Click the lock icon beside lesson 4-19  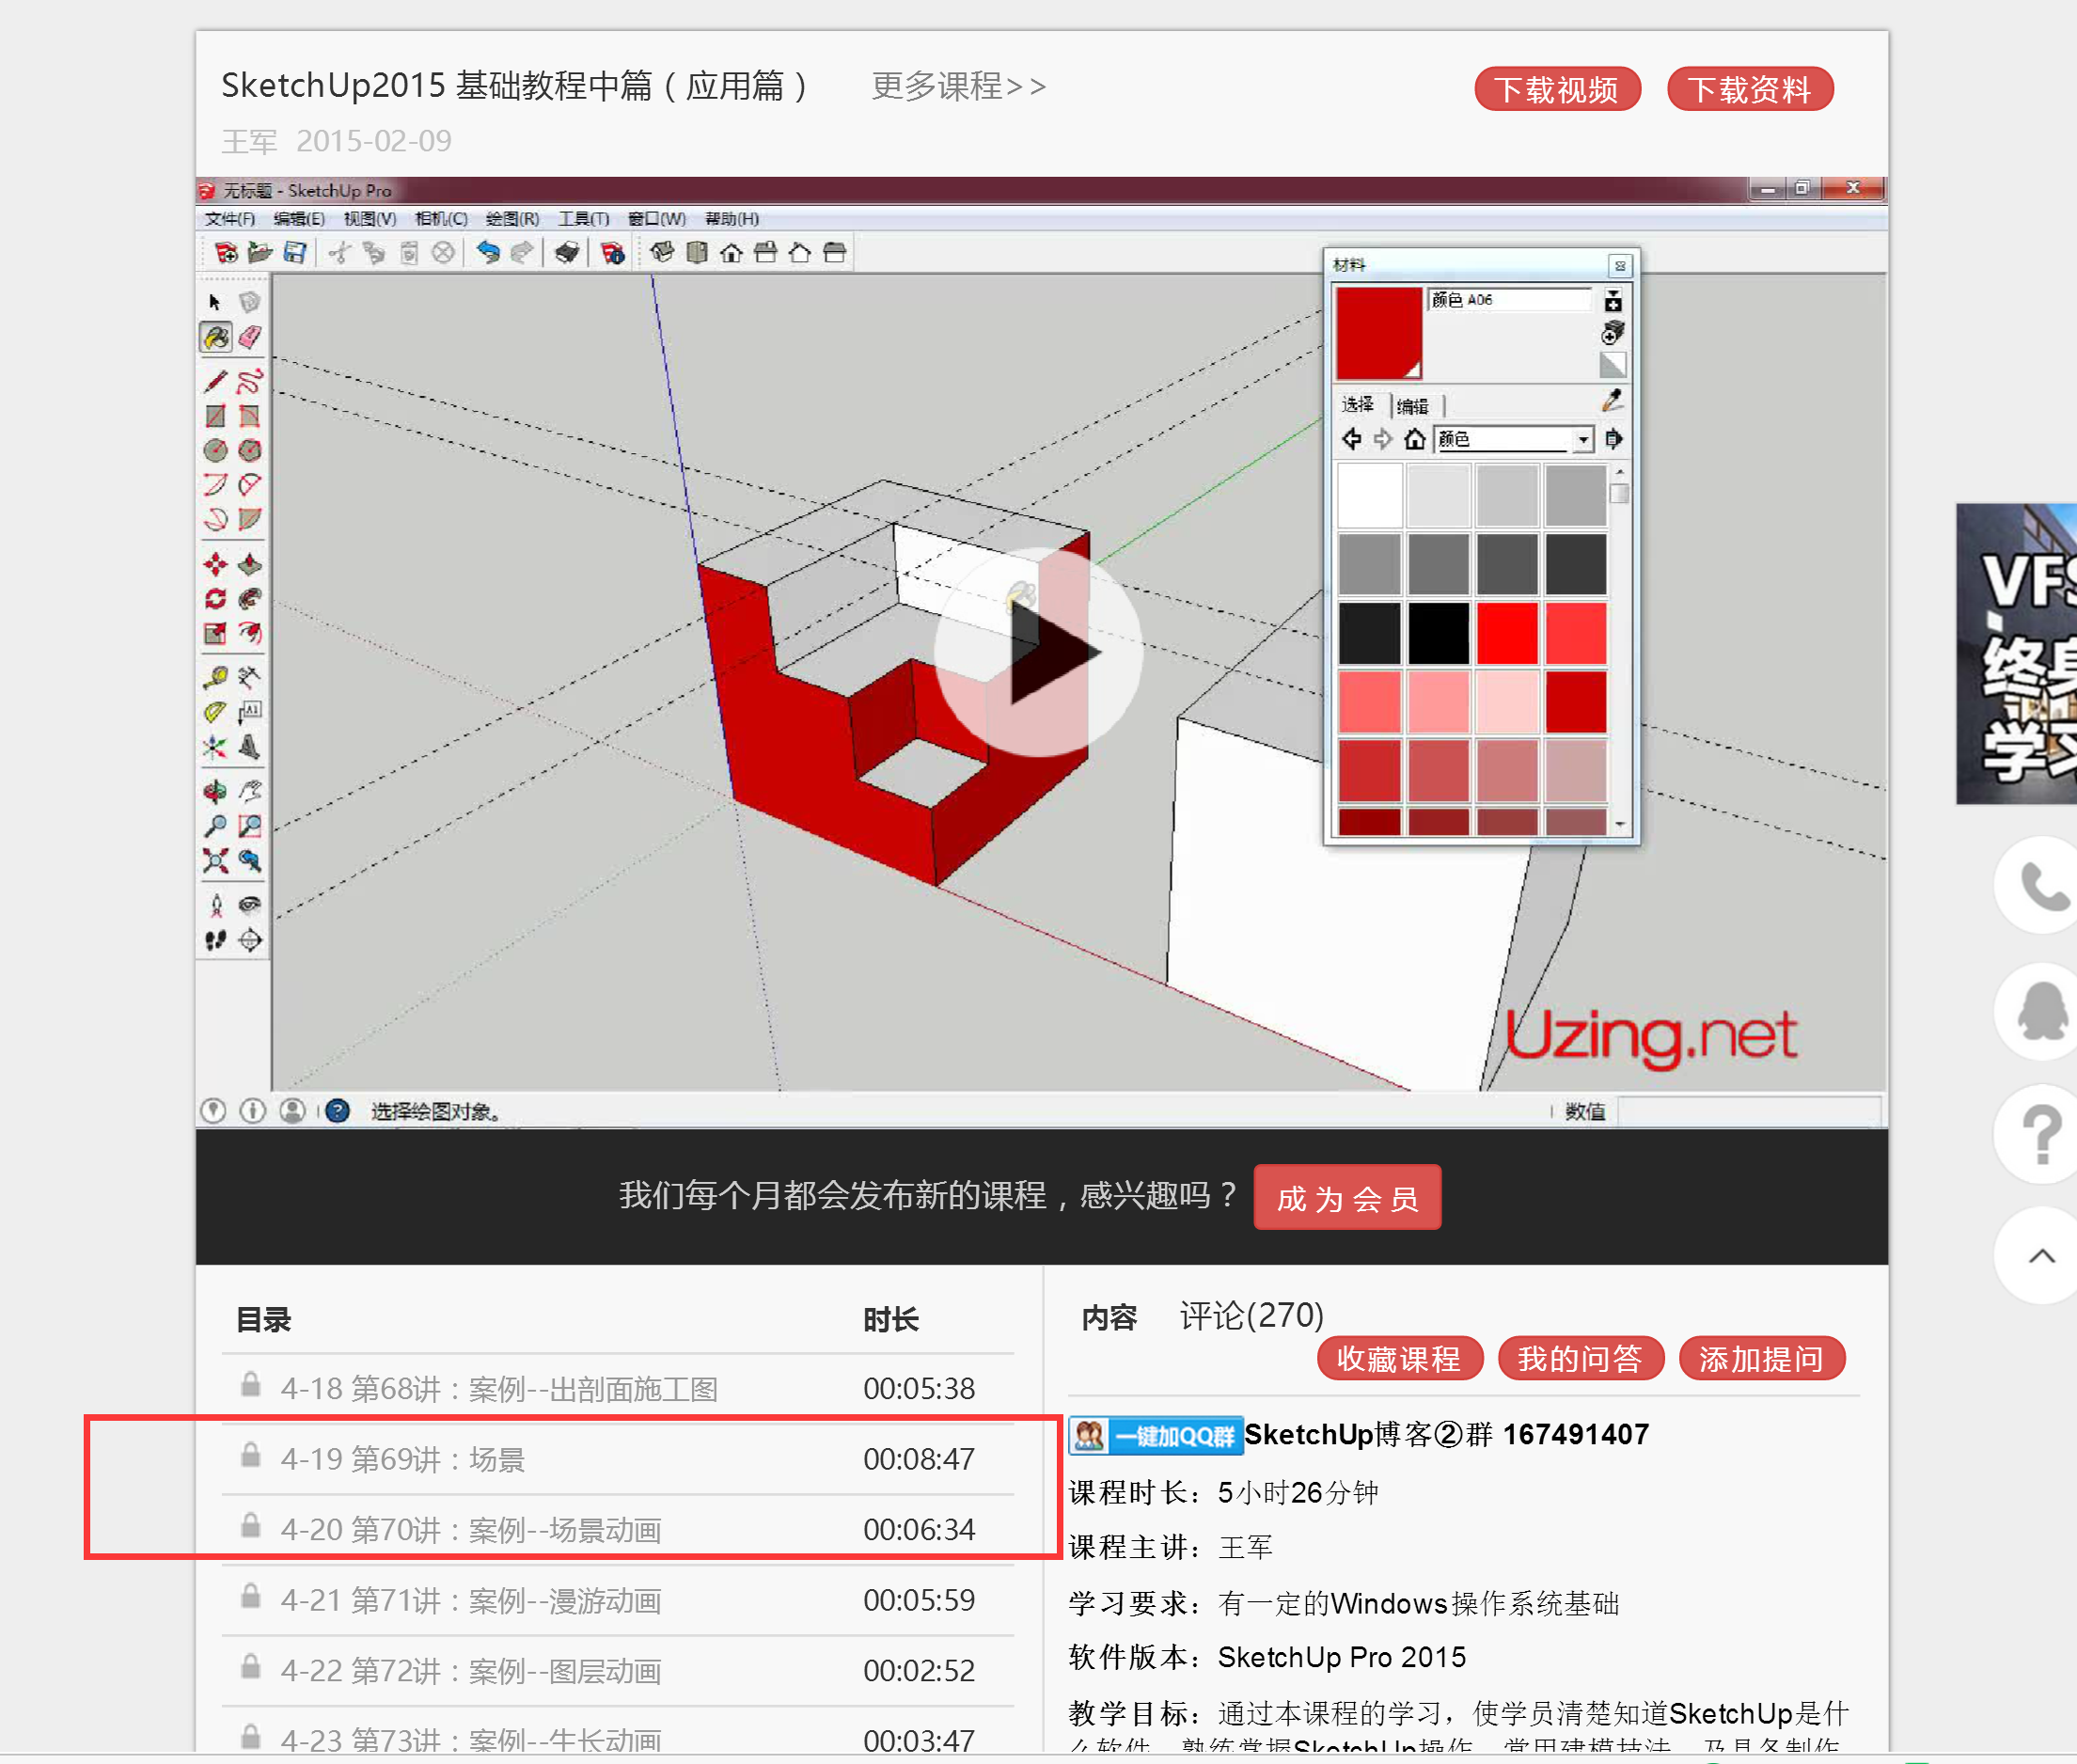(251, 1455)
